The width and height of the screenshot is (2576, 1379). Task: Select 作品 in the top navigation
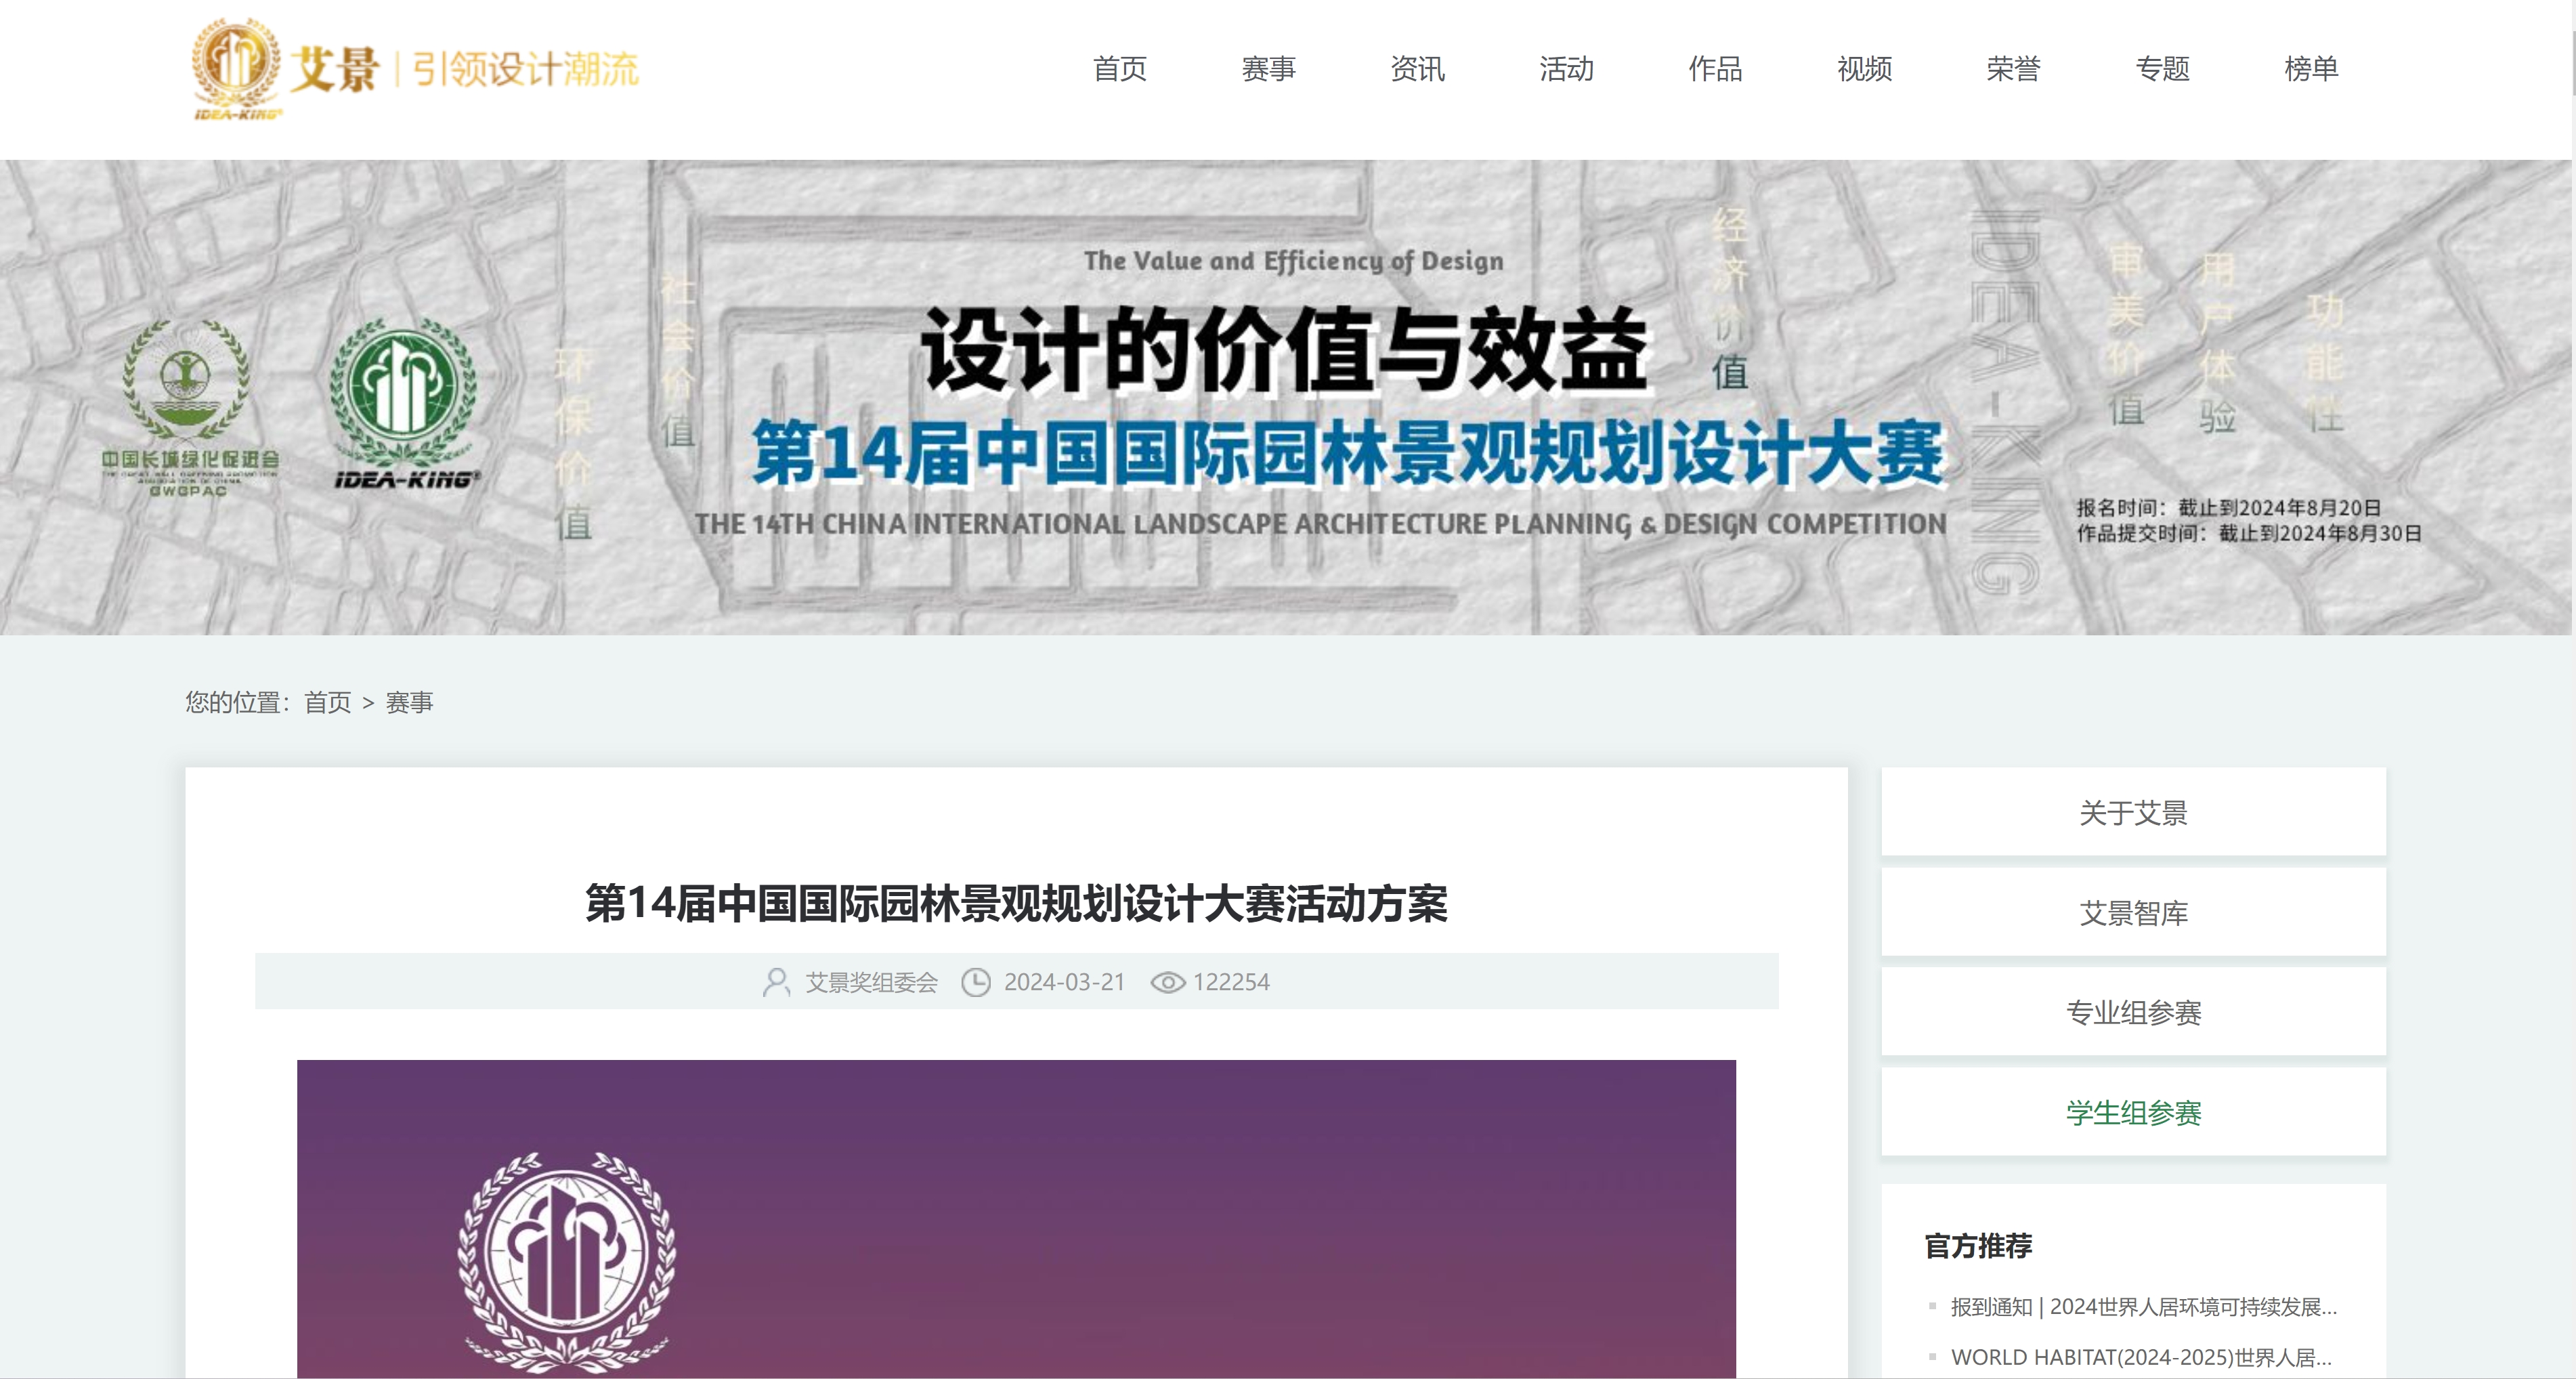tap(1715, 69)
